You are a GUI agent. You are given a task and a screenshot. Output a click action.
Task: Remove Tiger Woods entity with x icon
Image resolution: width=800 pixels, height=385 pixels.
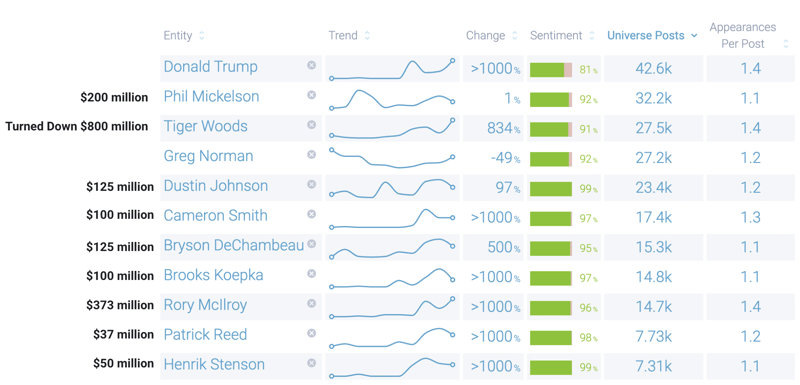(x=311, y=124)
